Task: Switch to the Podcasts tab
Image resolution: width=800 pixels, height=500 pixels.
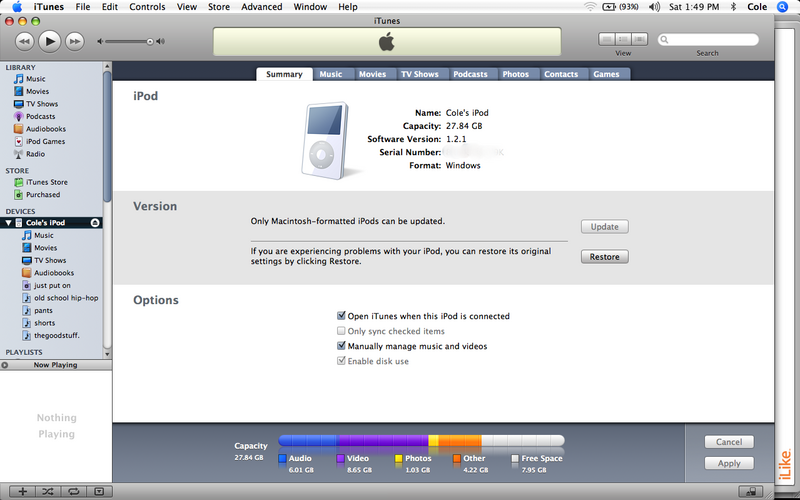Action: (470, 74)
